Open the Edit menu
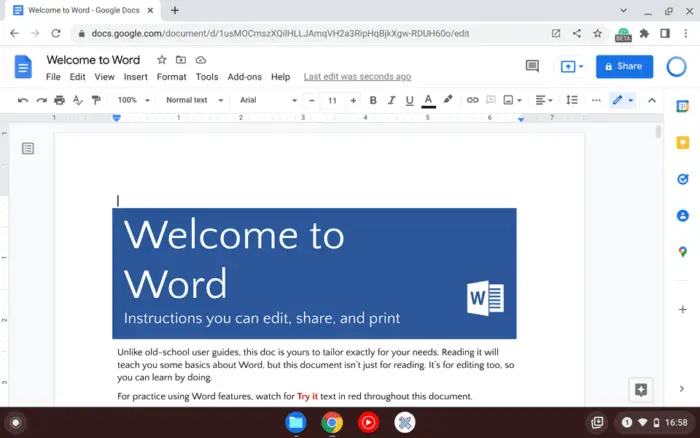Screen dimensions: 700x438 pyautogui.click(x=77, y=77)
